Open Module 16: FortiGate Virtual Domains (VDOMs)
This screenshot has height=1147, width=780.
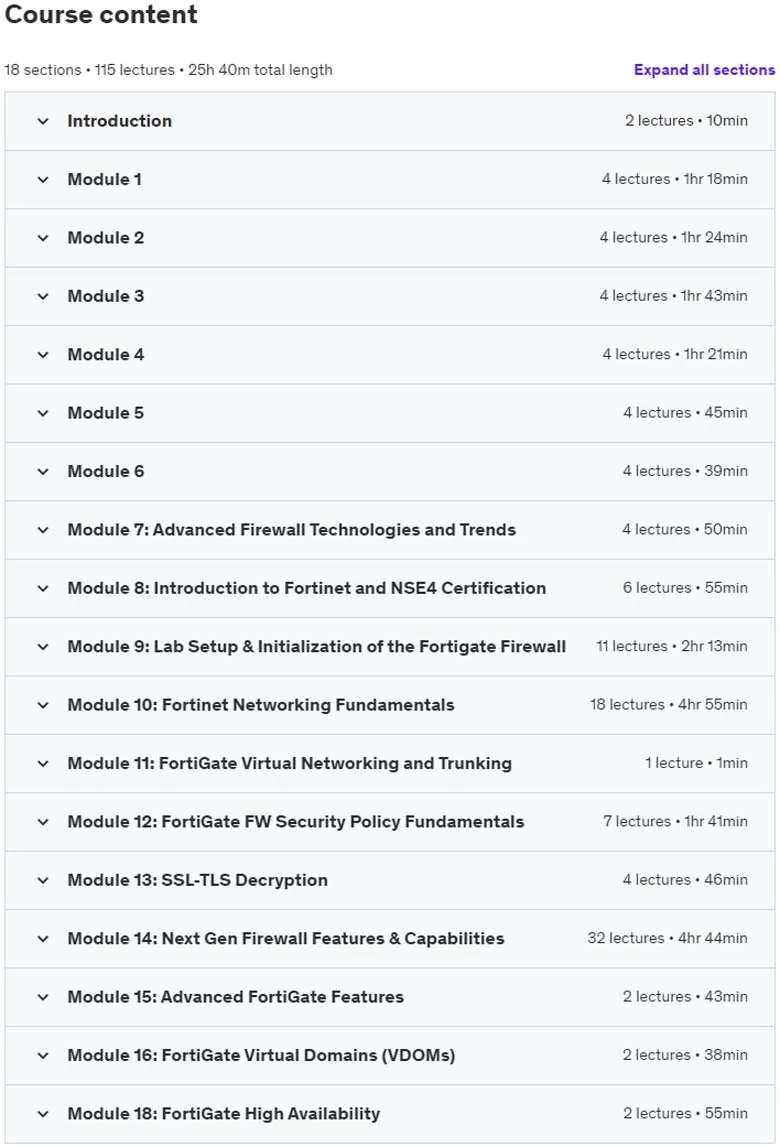261,1056
